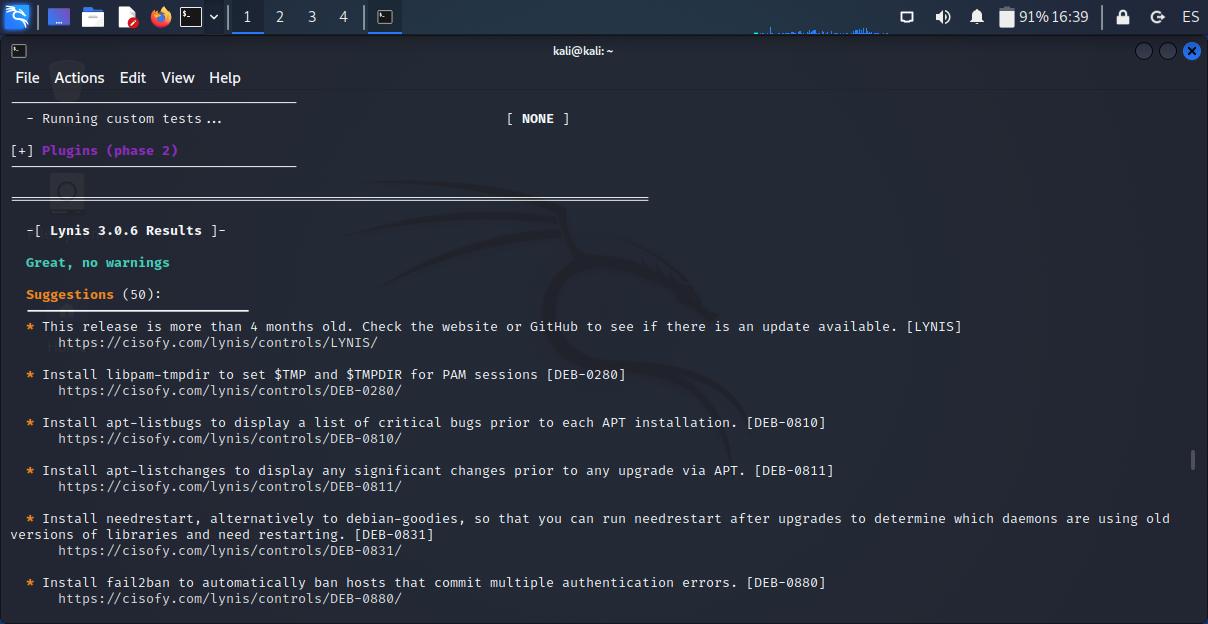
Task: Open the 16:39 clock
Action: click(x=1070, y=17)
